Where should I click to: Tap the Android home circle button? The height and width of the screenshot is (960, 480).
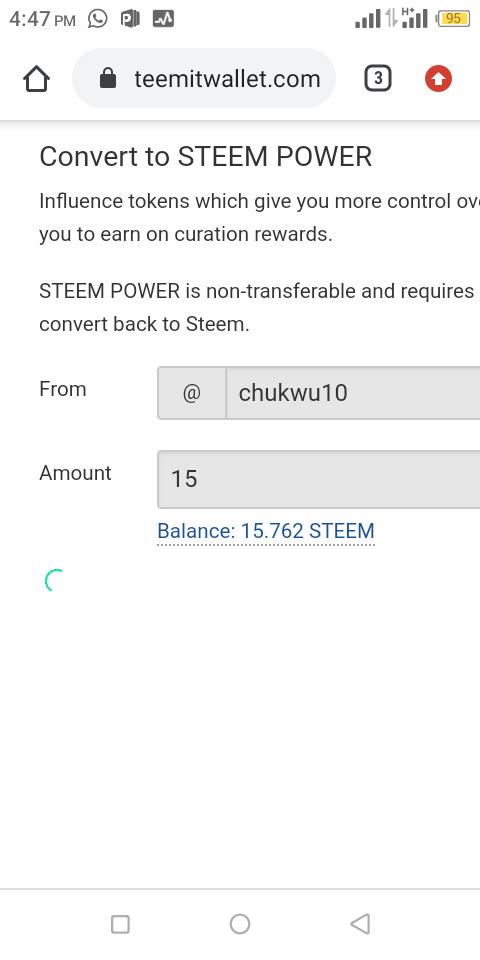click(x=240, y=924)
